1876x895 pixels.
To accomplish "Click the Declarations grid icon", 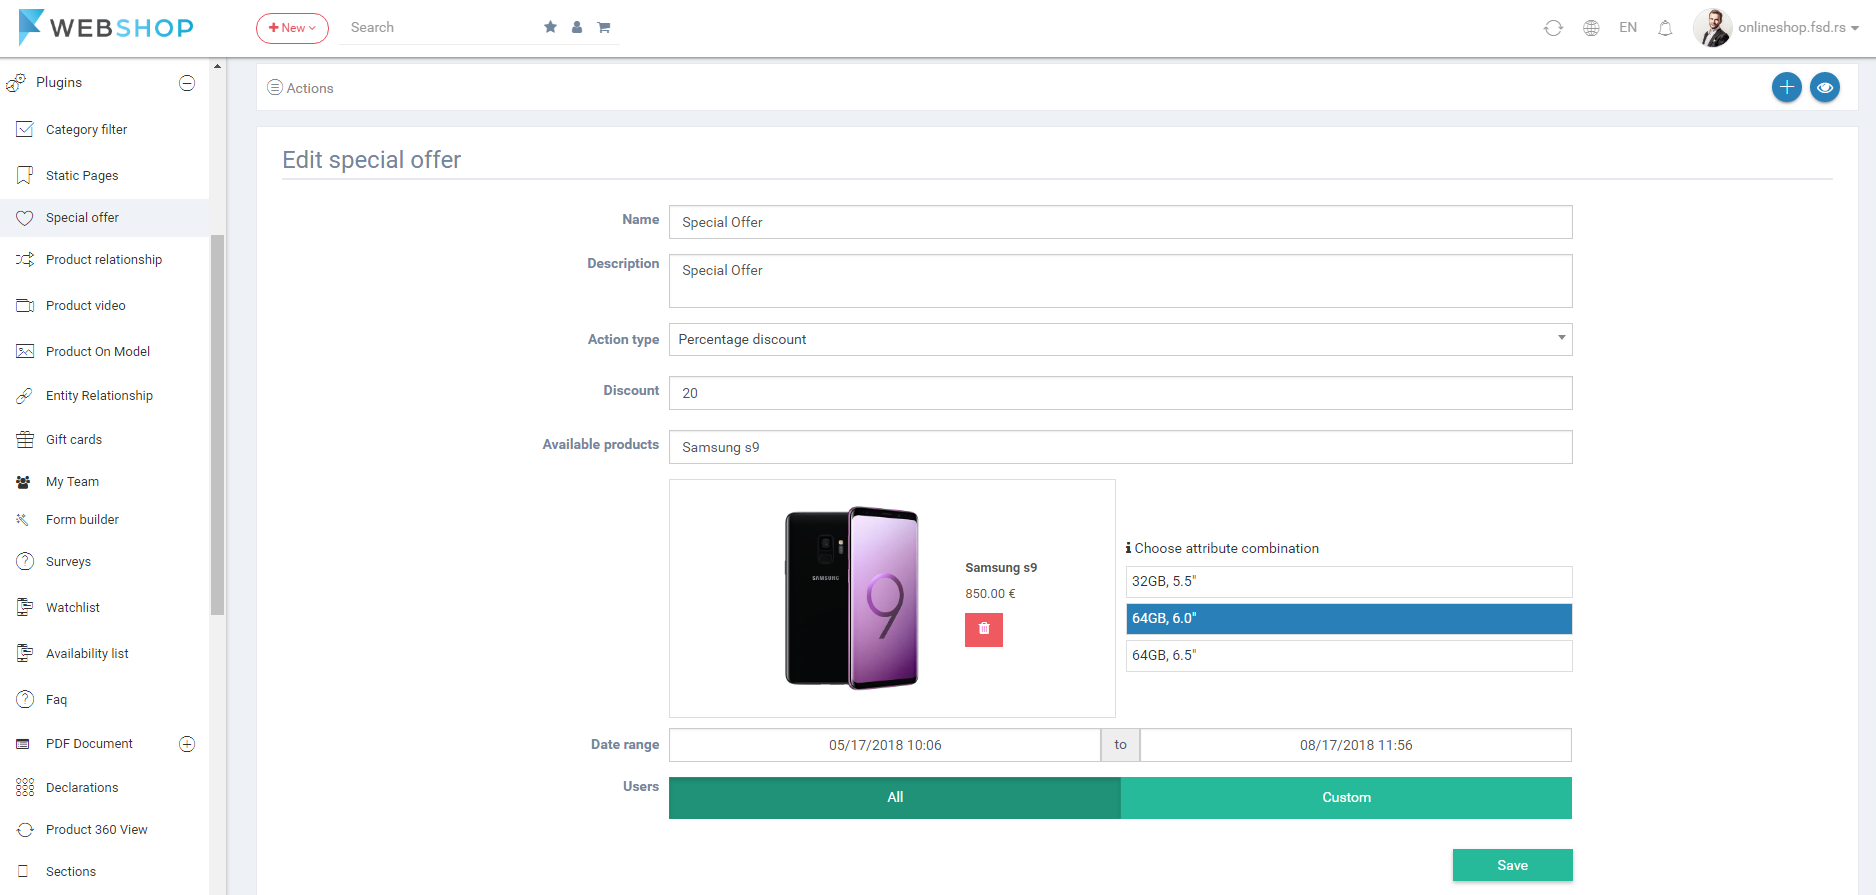I will pyautogui.click(x=25, y=787).
